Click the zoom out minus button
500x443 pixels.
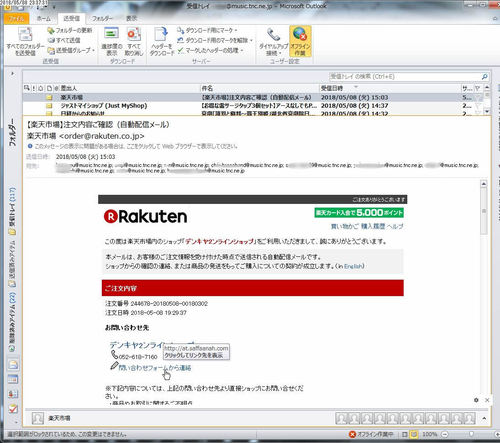[445, 434]
